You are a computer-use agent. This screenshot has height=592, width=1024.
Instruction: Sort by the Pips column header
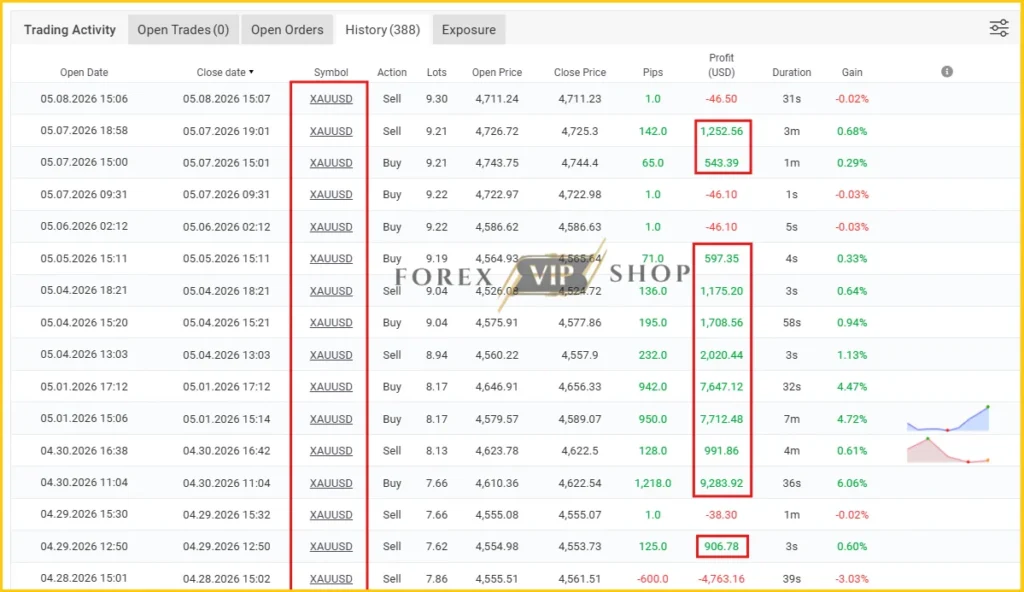point(653,73)
